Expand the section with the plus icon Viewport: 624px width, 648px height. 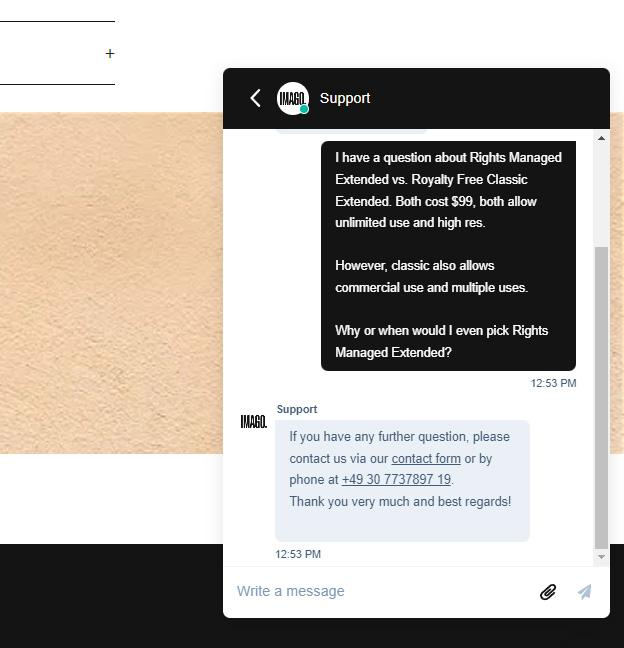click(110, 54)
